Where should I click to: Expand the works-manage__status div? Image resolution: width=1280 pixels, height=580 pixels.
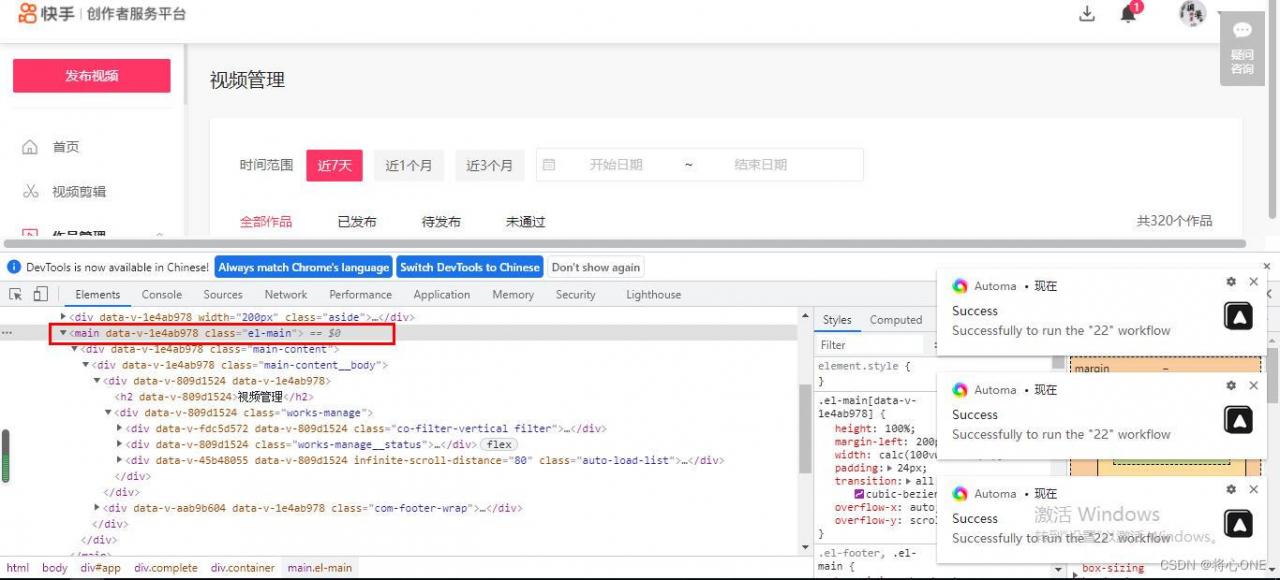(x=119, y=444)
